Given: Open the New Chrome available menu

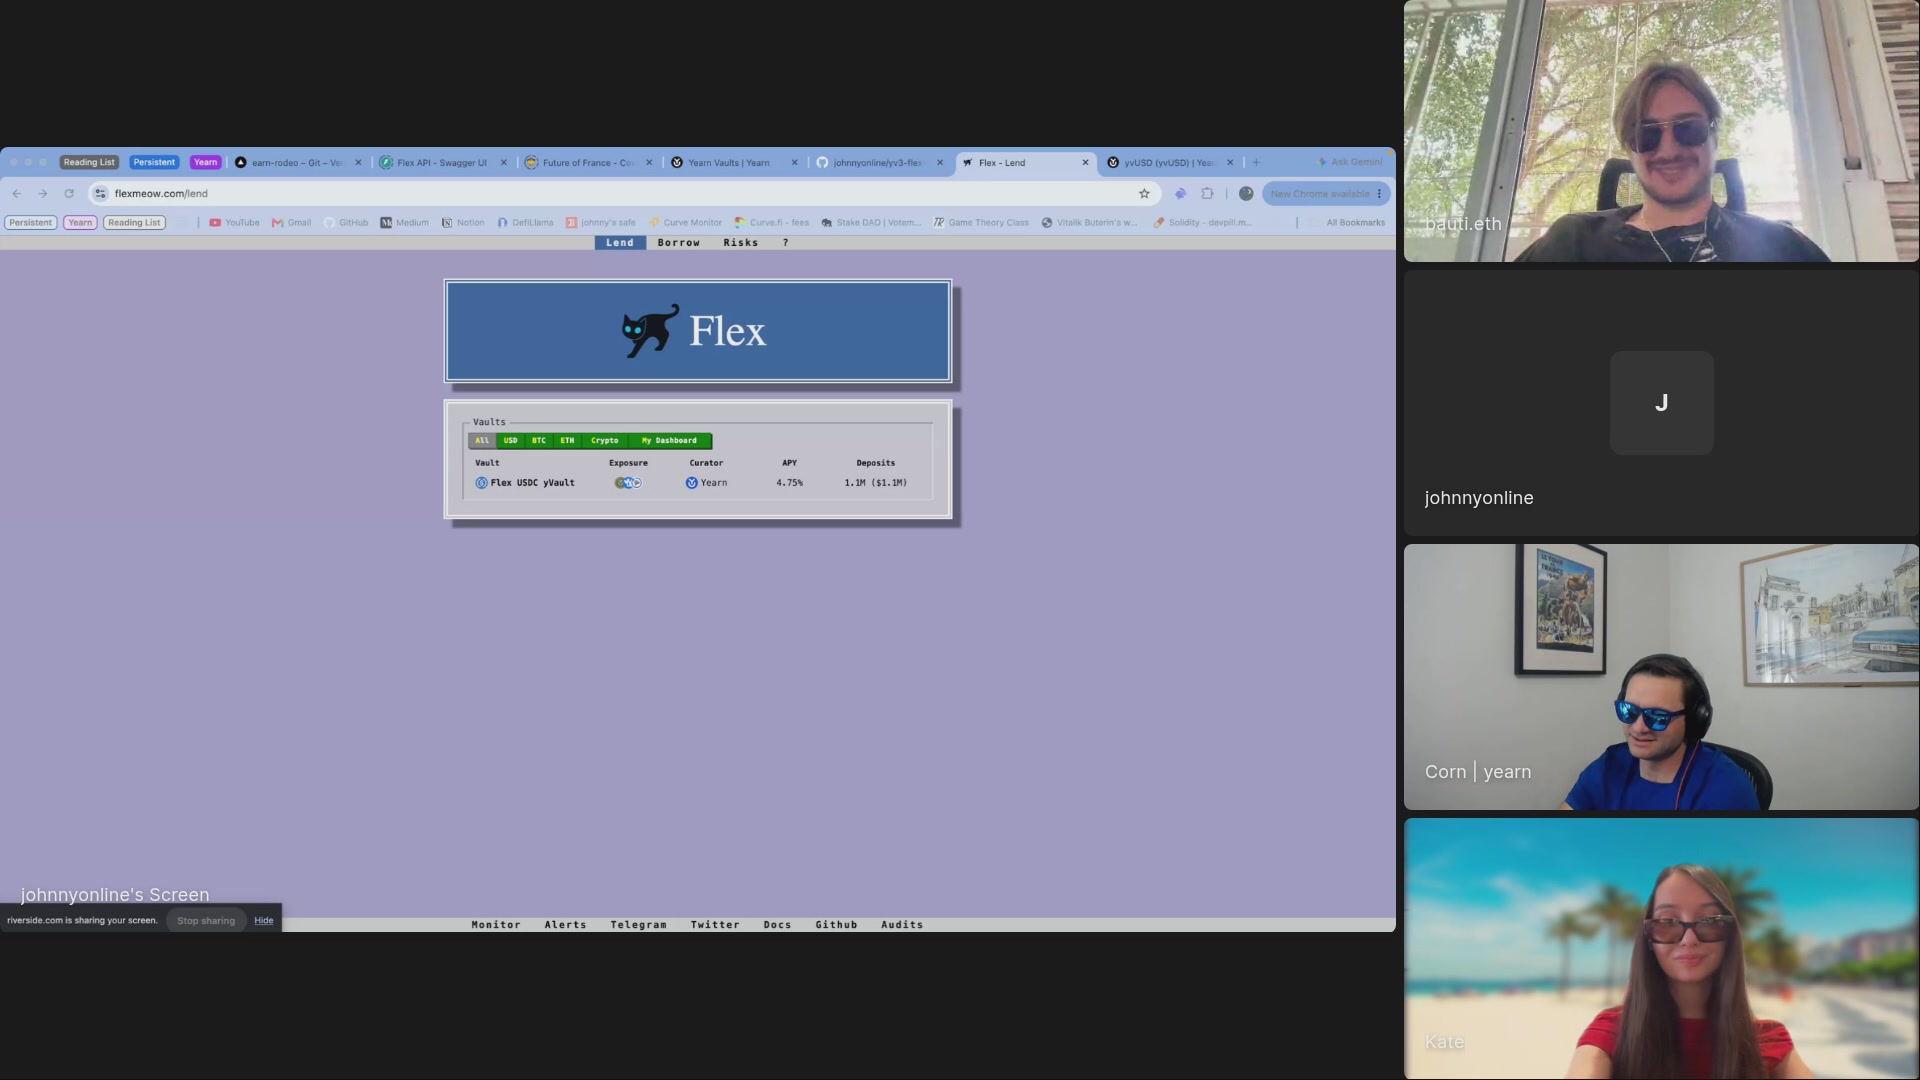Looking at the screenshot, I should pos(1326,194).
